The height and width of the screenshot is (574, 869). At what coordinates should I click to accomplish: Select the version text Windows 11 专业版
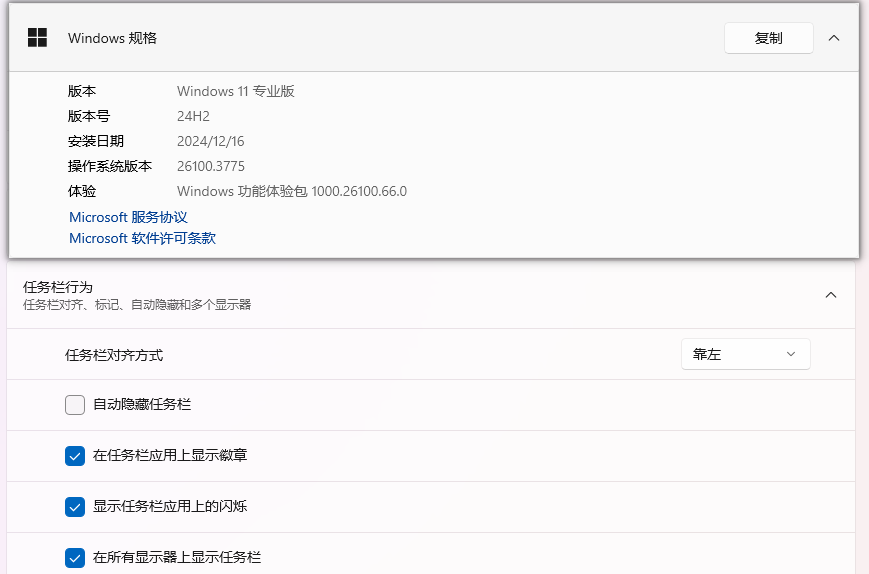coord(236,91)
